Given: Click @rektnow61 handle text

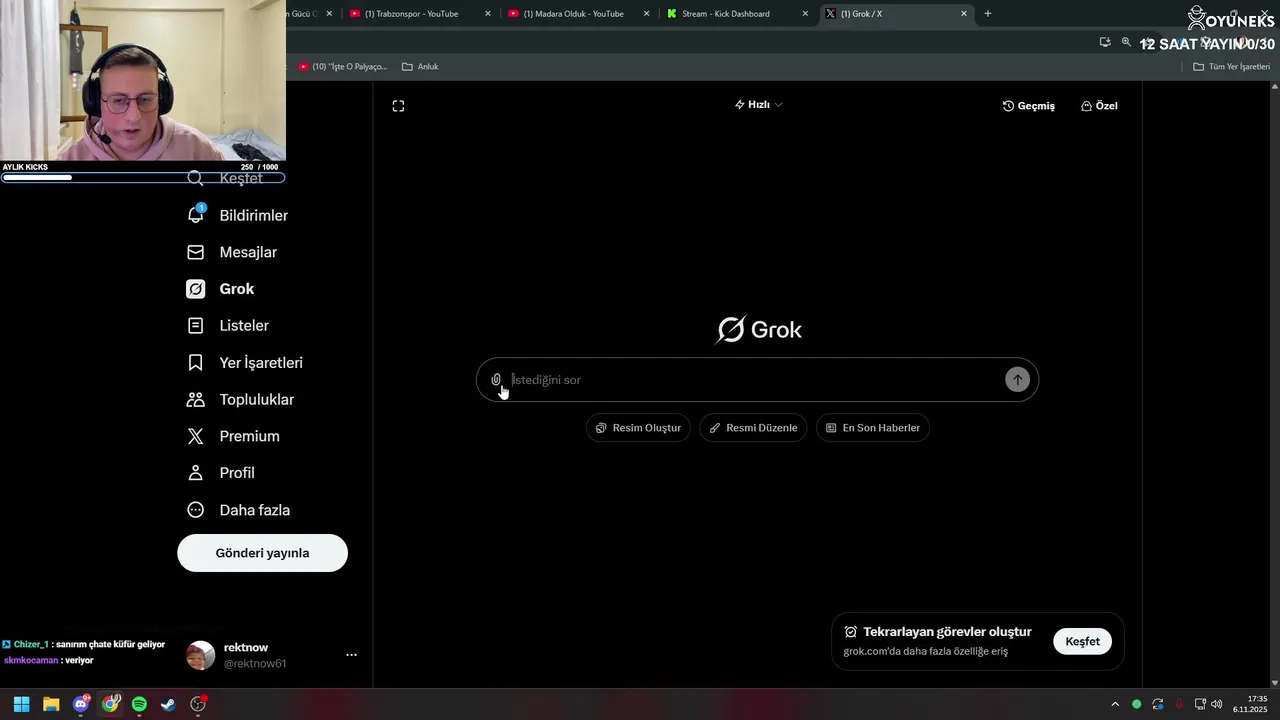Looking at the screenshot, I should pos(255,664).
